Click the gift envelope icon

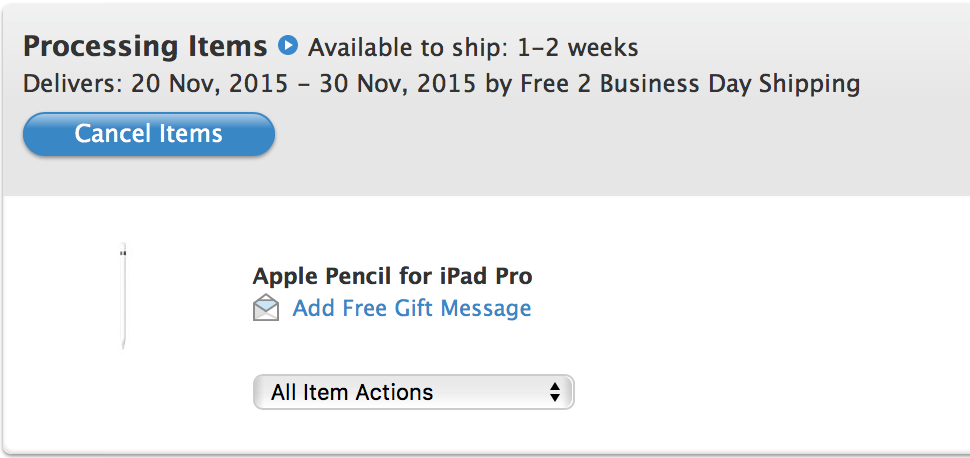[266, 308]
